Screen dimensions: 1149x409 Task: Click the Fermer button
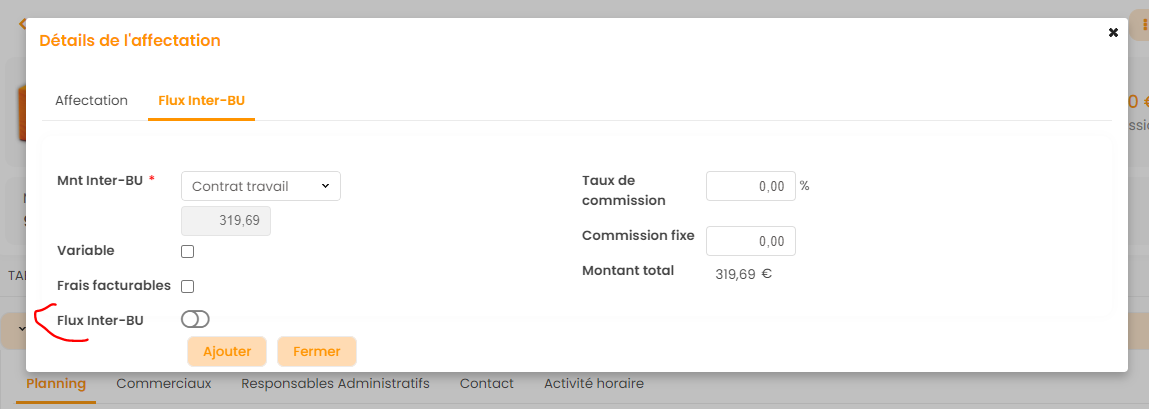pos(316,352)
